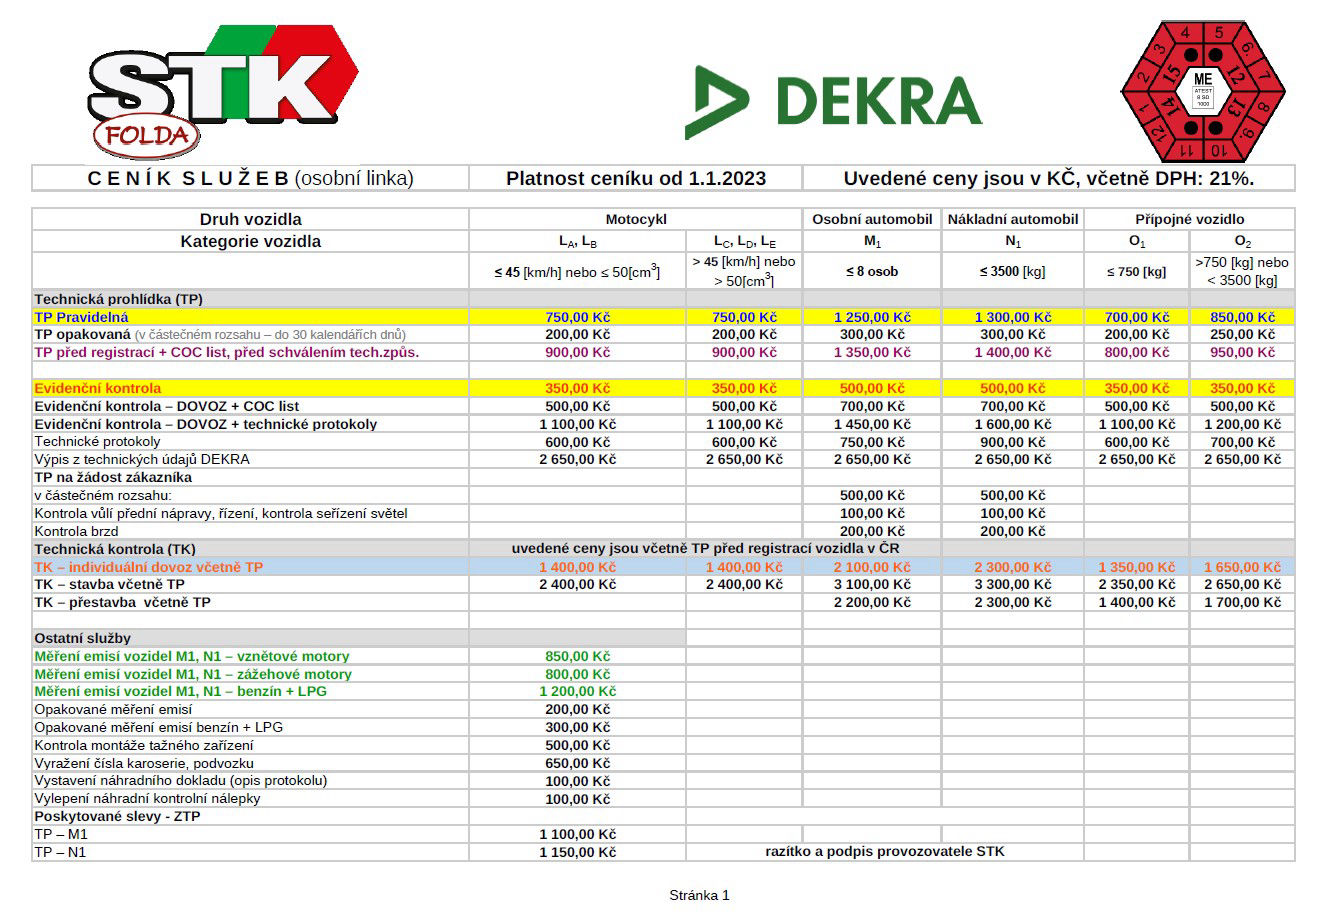Click the '3 100,00 Kč' price cell

(x=872, y=585)
